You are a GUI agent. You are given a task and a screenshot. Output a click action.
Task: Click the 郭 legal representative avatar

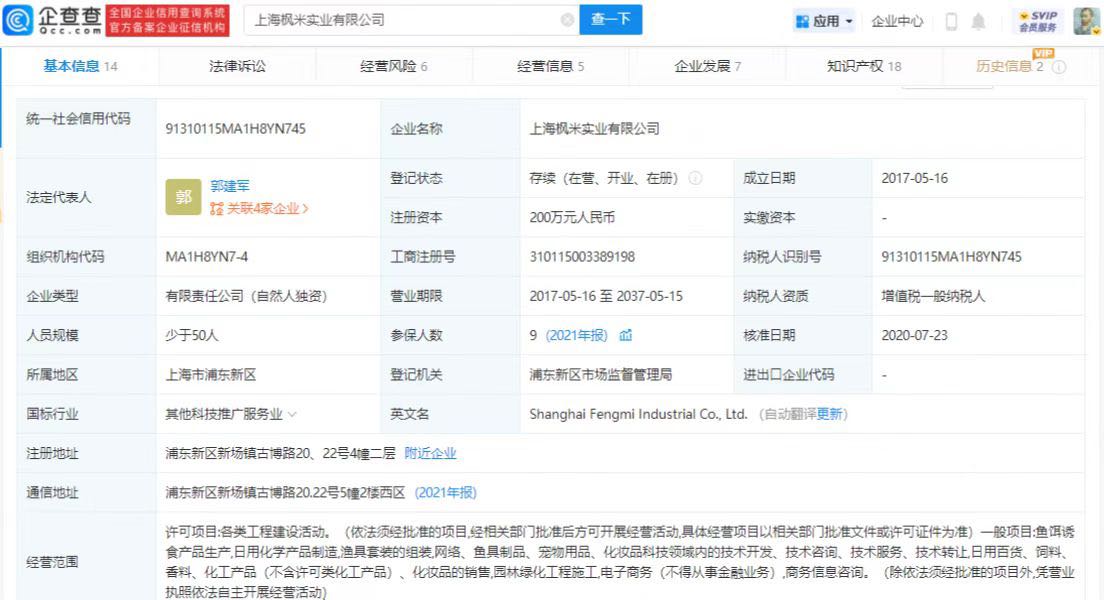pos(184,197)
